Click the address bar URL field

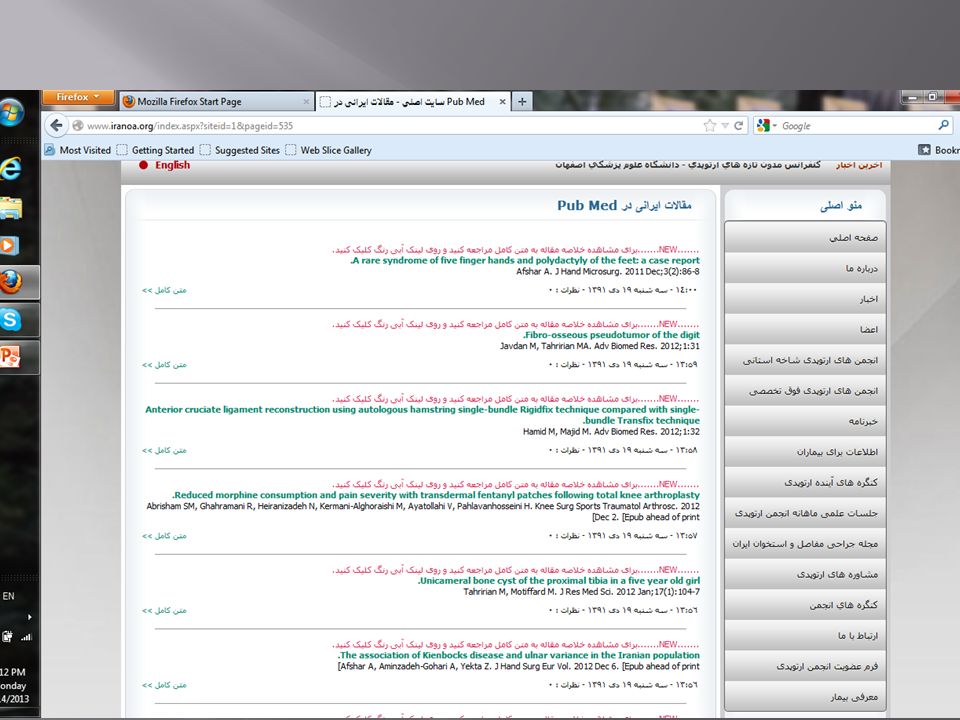pyautogui.click(x=392, y=126)
